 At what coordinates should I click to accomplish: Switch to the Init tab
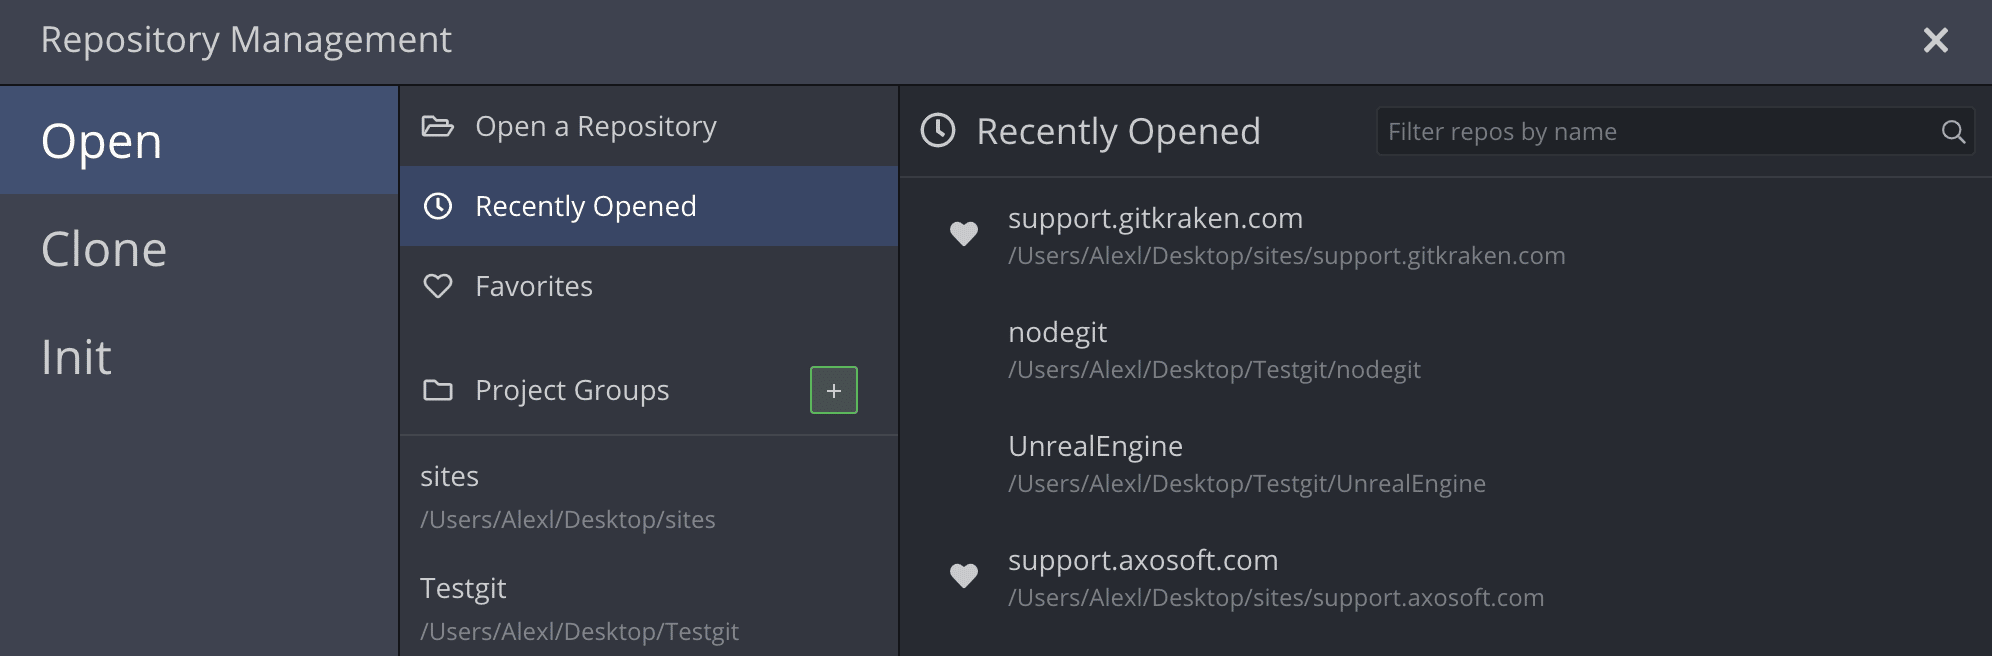pyautogui.click(x=77, y=357)
